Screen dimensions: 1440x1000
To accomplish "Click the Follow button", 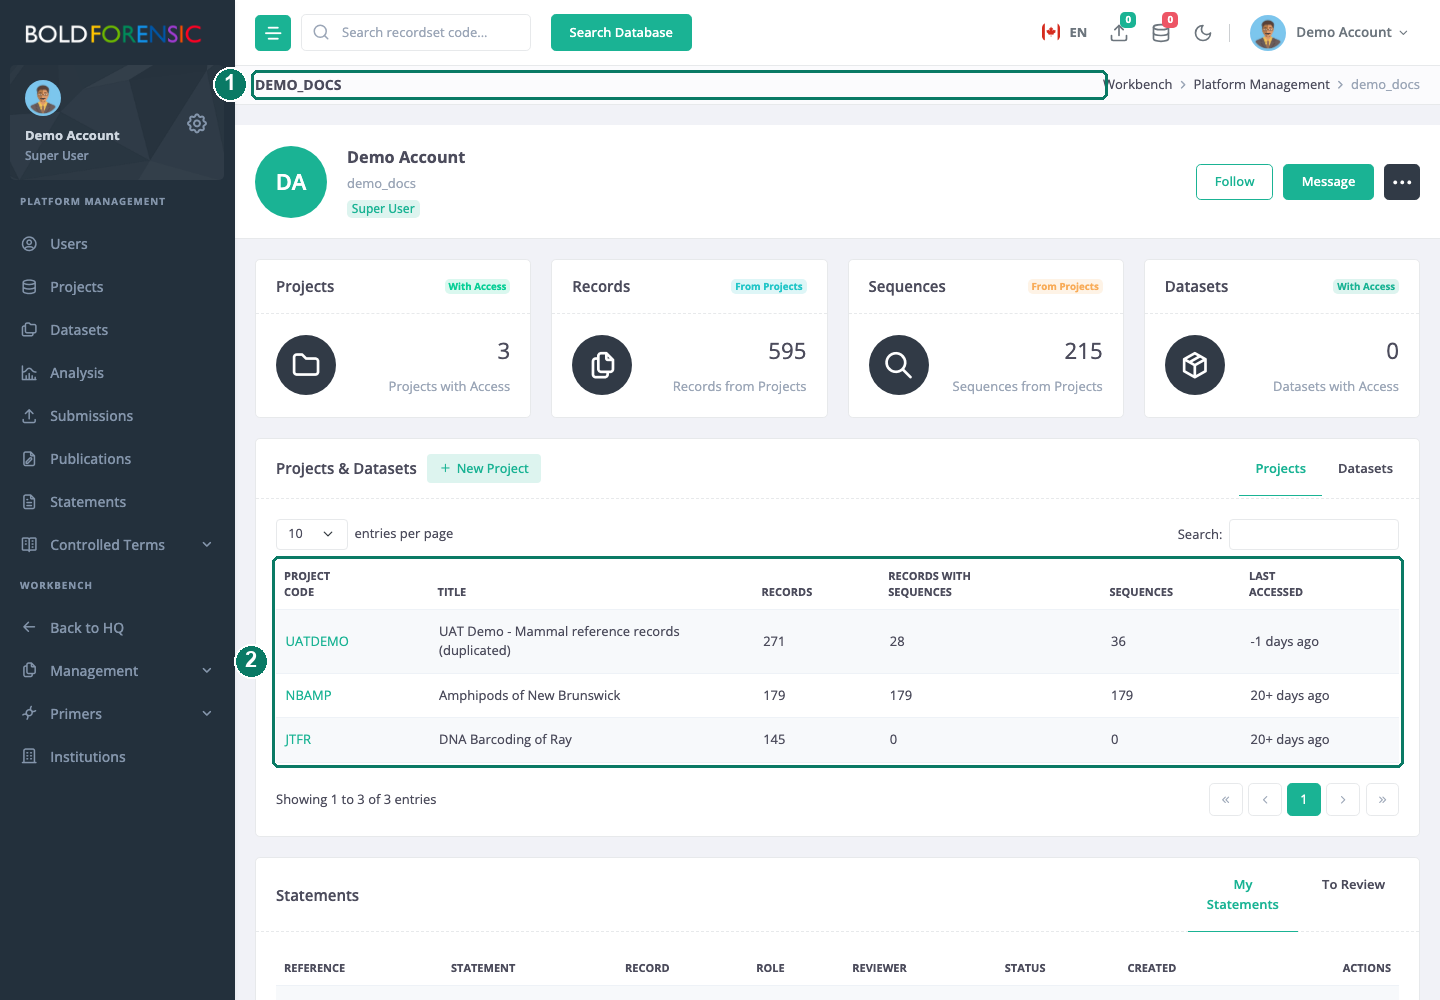I will [x=1234, y=182].
